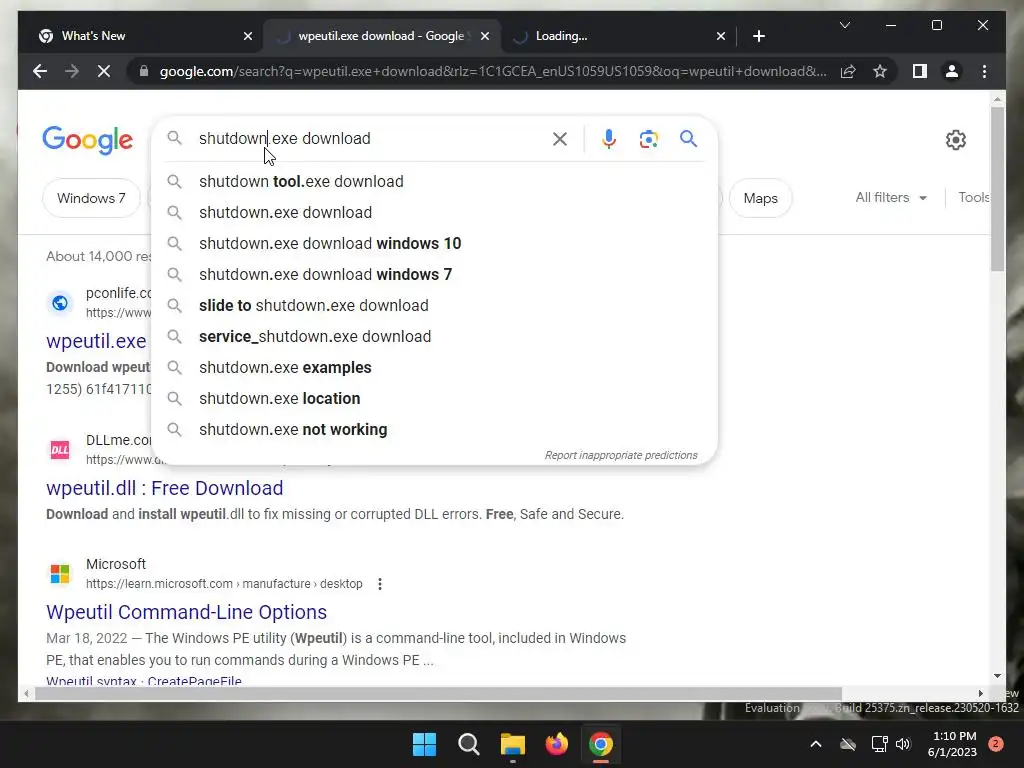The height and width of the screenshot is (768, 1024).
Task: Choose suggestion 'shutdown.exe download'
Action: tap(434, 212)
